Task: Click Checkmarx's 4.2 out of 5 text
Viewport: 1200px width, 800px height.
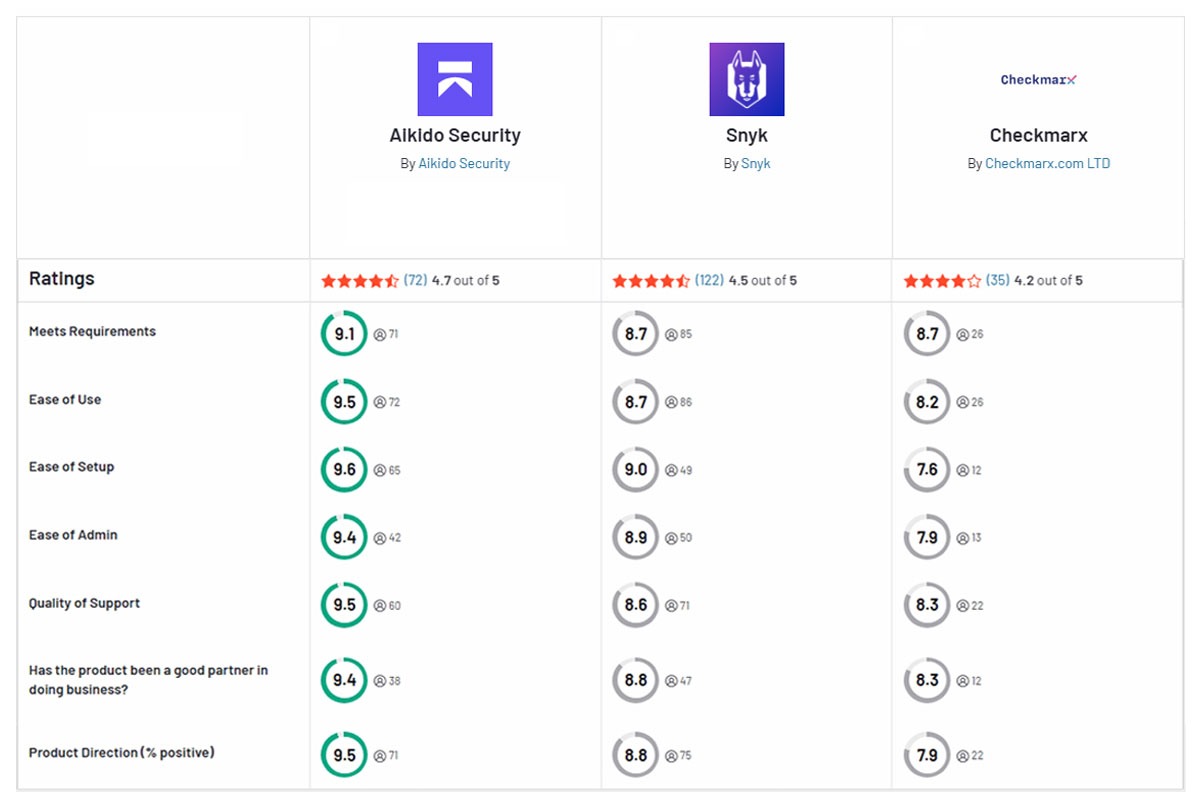Action: (1049, 281)
